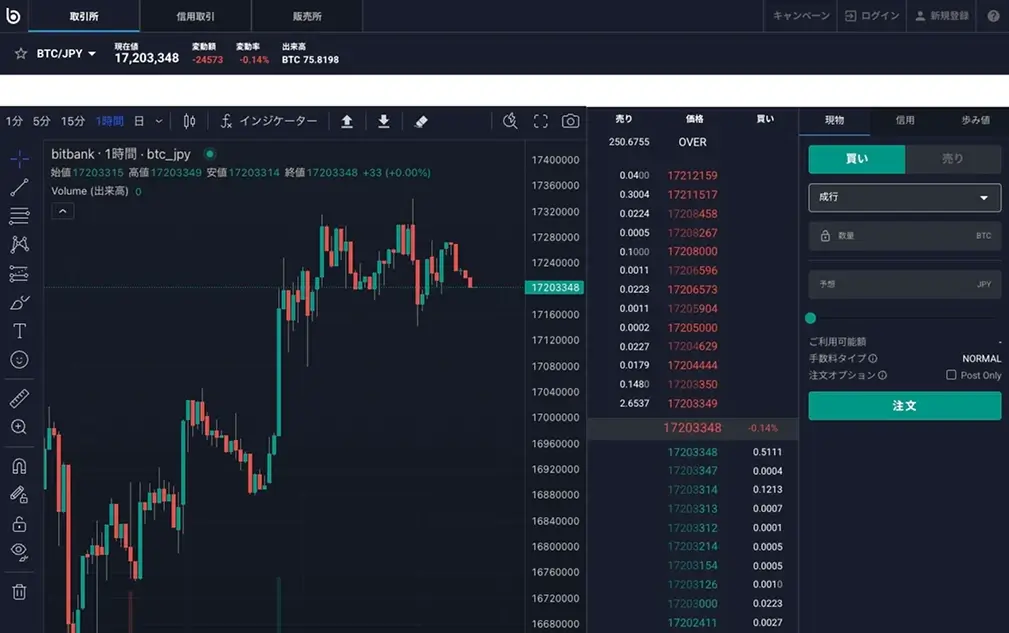Click the upload chart layout icon
This screenshot has width=1009, height=633.
click(x=347, y=121)
